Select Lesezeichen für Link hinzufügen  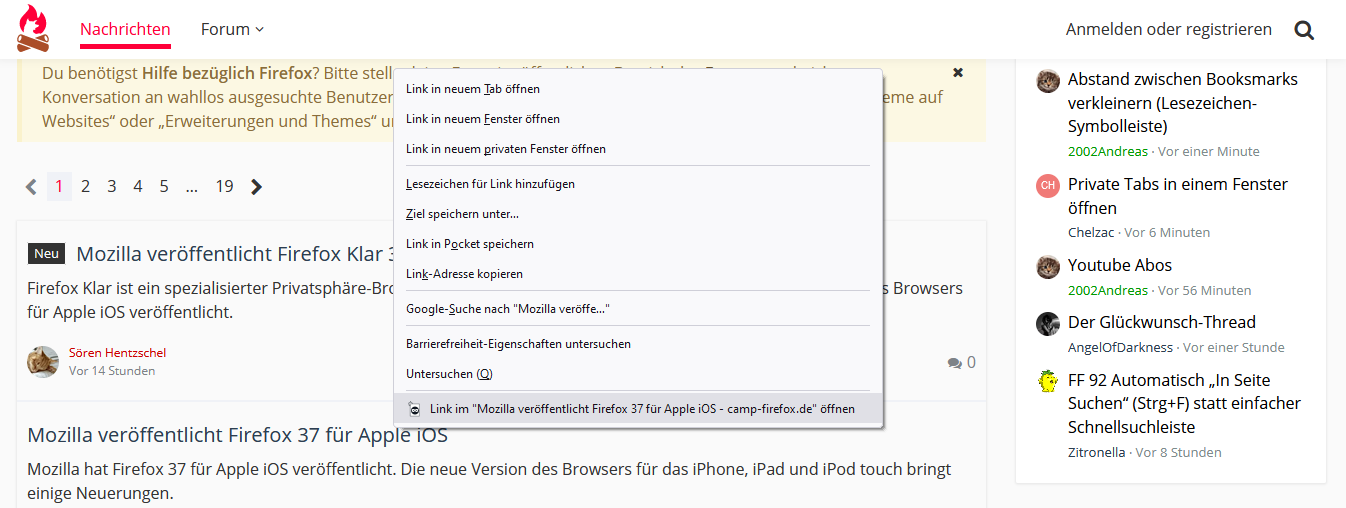638,184
